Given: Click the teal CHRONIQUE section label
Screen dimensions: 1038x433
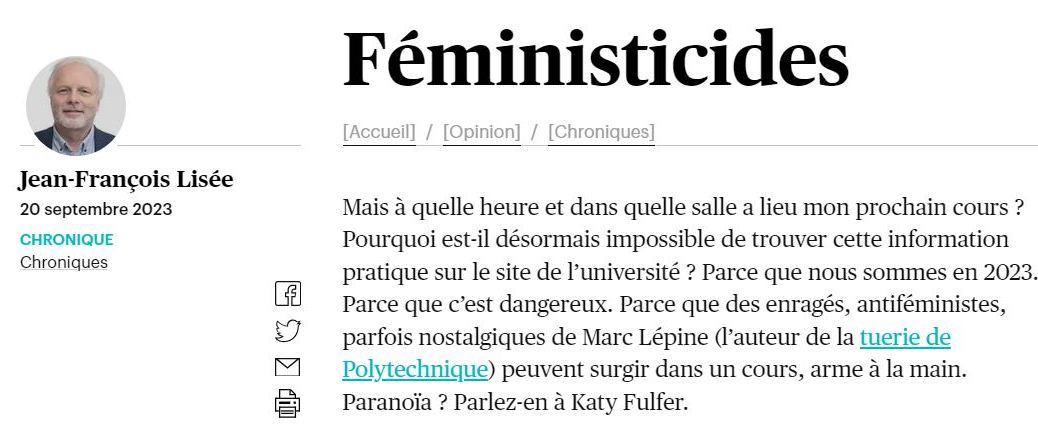Looking at the screenshot, I should (67, 240).
